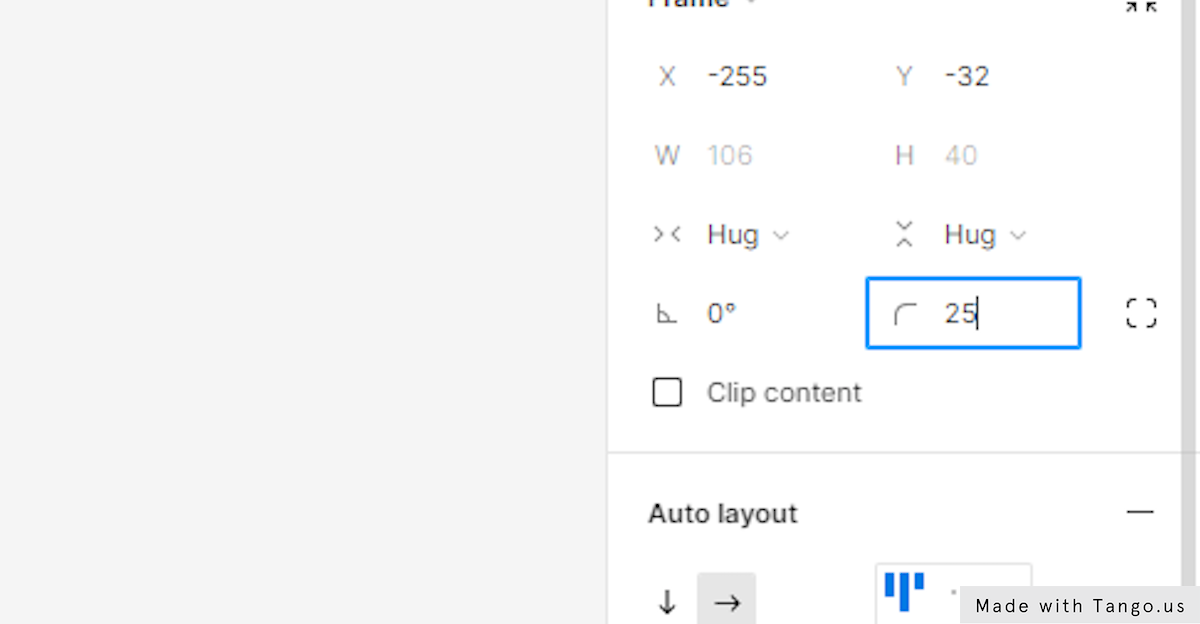Screen dimensions: 1200x624
Task: Toggle independent corners icon
Action: click(1141, 313)
